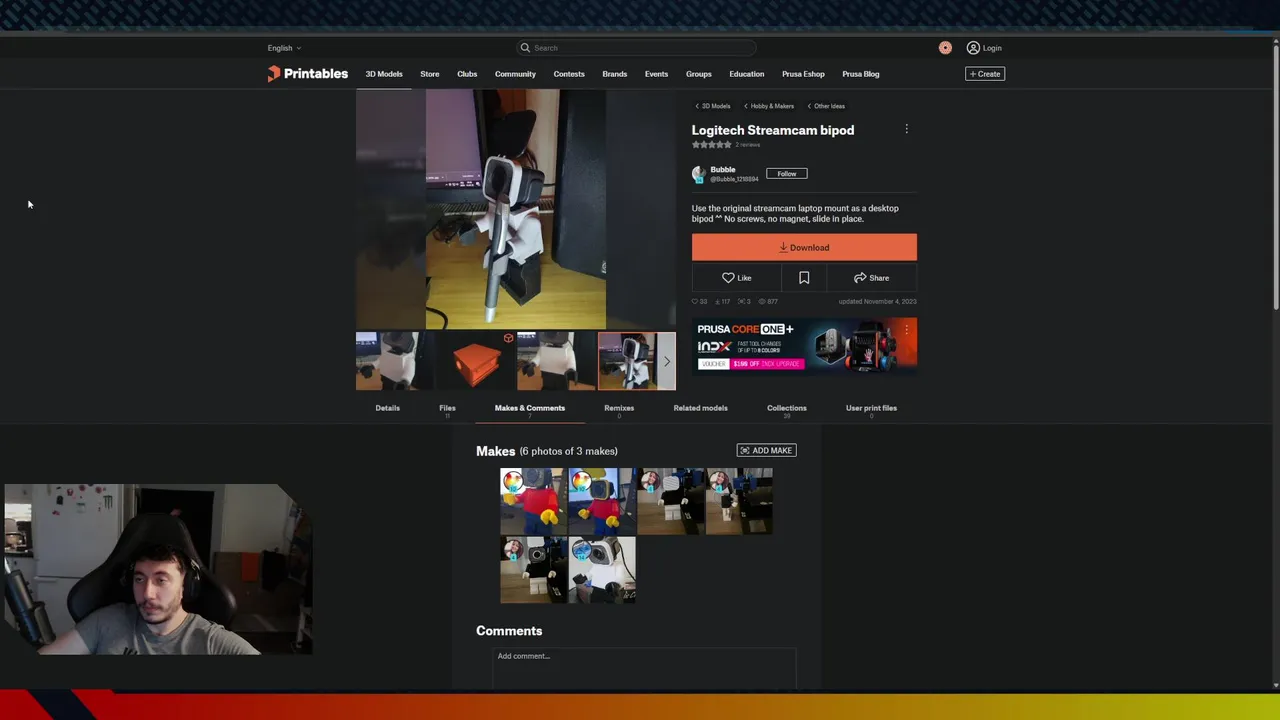
Task: Open Other Ideas breadcrumb
Action: (x=826, y=106)
